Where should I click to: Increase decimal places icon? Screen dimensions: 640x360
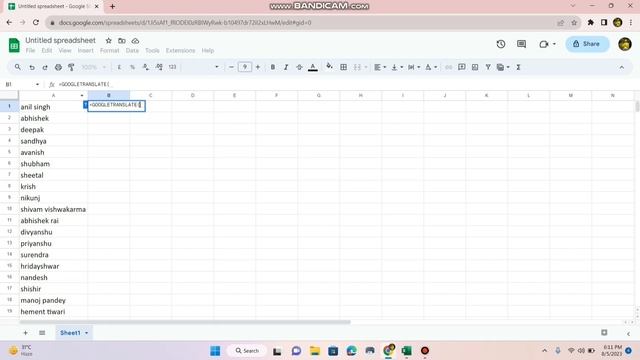click(159, 67)
